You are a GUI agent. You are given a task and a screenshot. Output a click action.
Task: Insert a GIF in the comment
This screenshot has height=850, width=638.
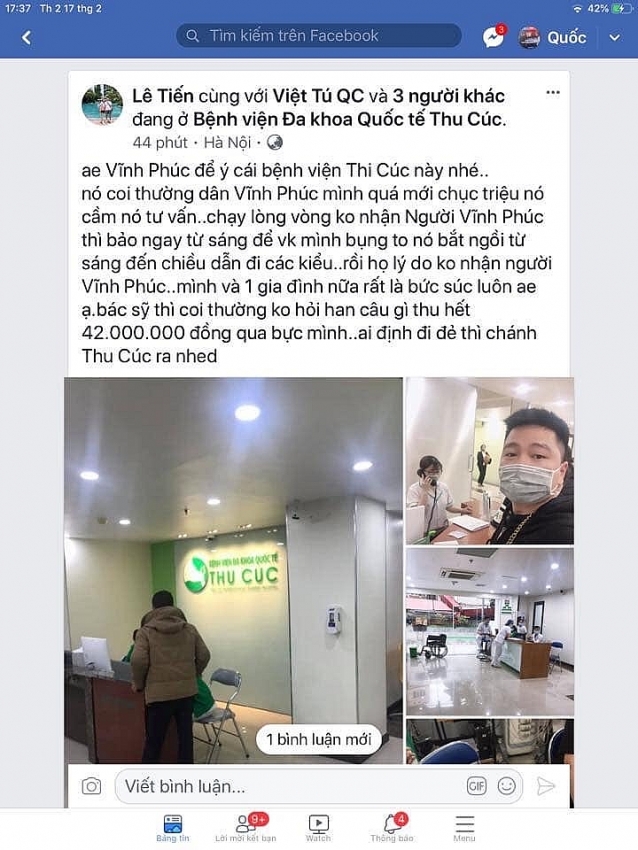point(476,786)
